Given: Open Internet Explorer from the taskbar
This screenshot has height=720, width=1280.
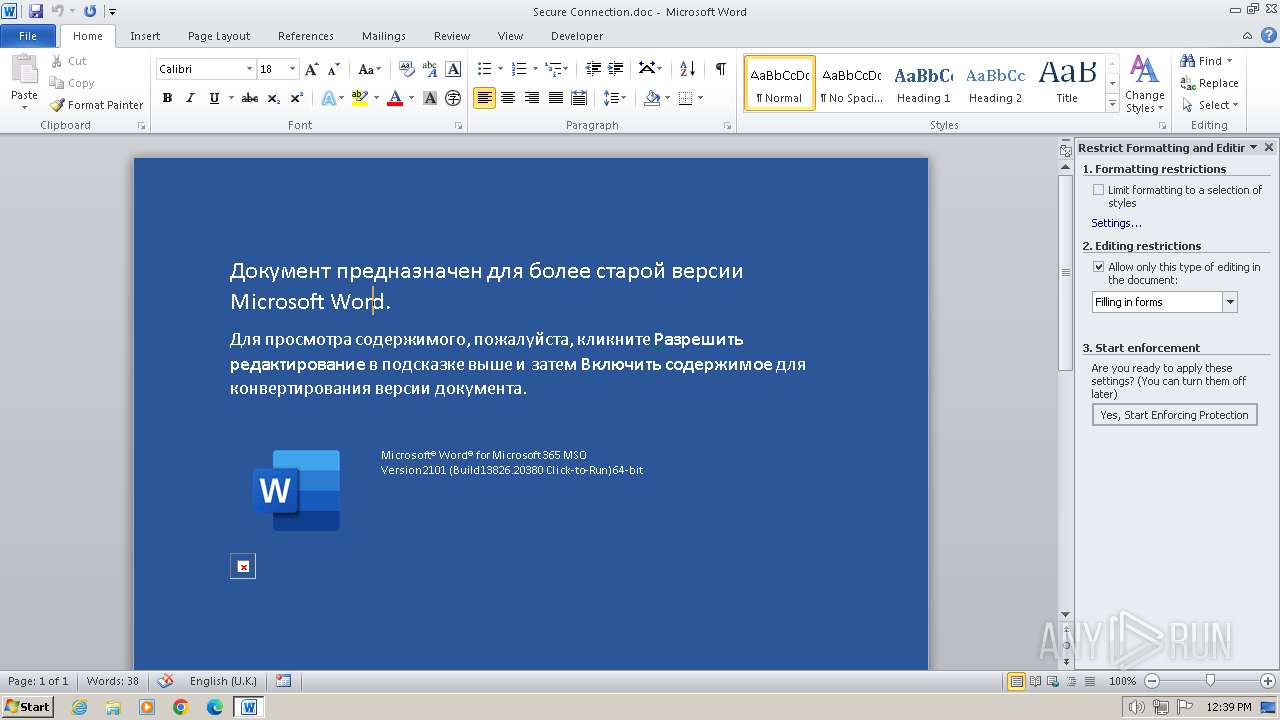Looking at the screenshot, I should click(x=79, y=707).
